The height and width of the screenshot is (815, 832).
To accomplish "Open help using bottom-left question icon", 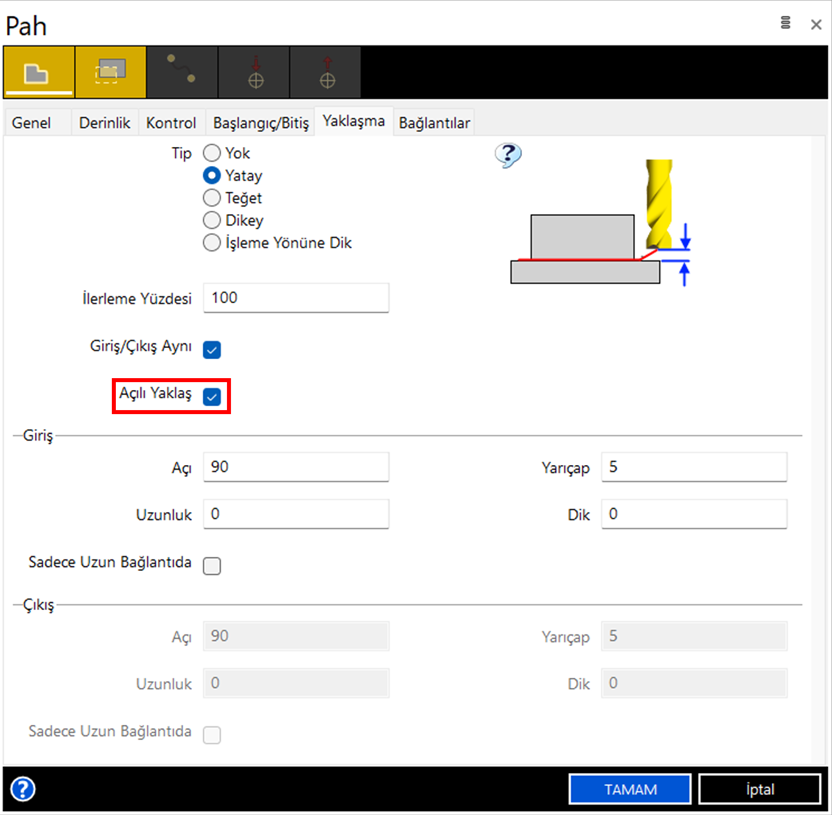I will [23, 789].
